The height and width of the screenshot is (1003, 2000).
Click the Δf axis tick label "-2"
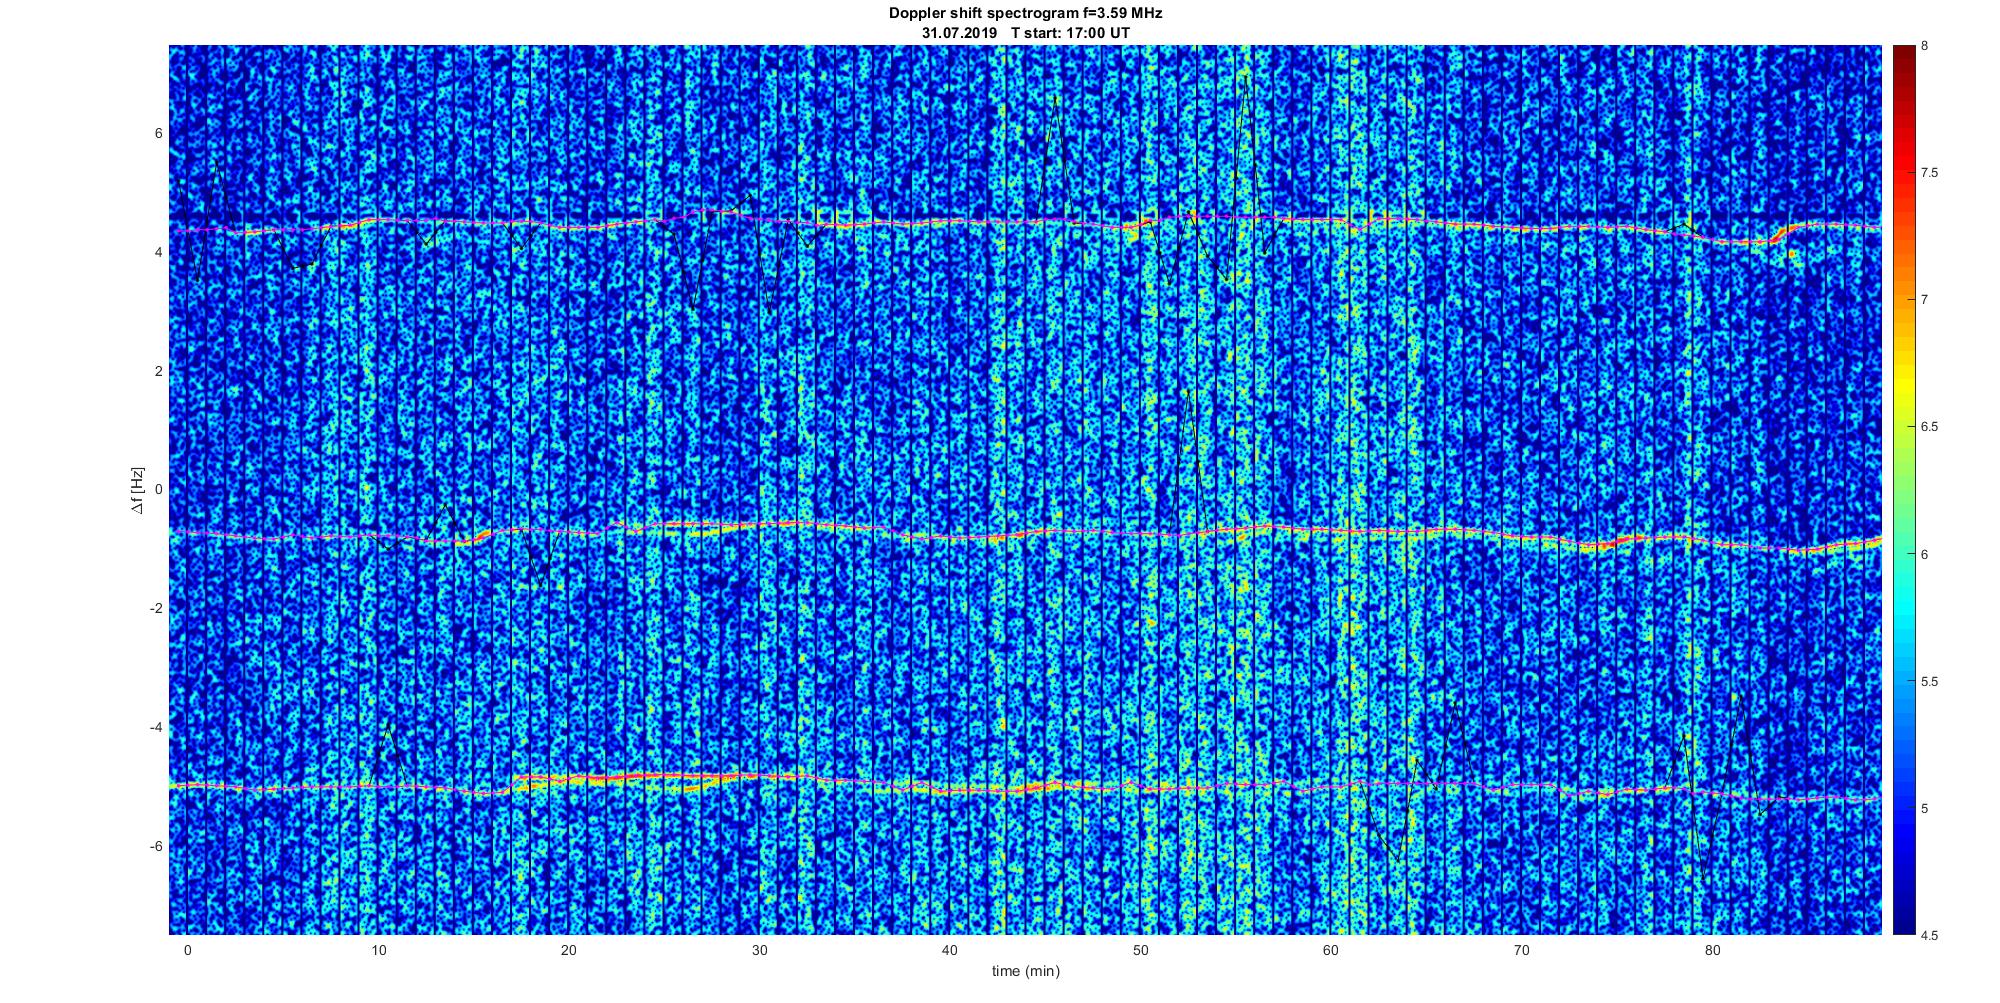point(157,609)
